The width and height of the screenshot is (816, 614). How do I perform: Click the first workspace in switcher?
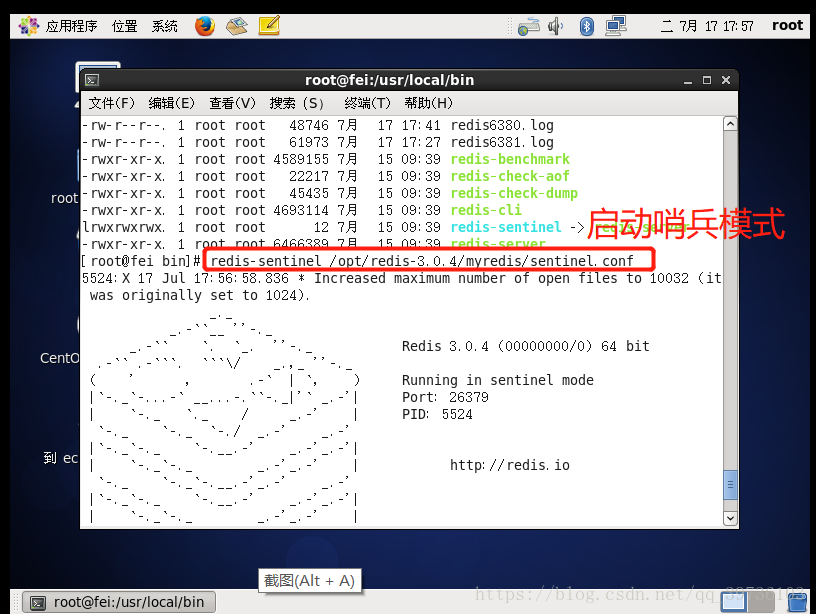click(x=734, y=603)
